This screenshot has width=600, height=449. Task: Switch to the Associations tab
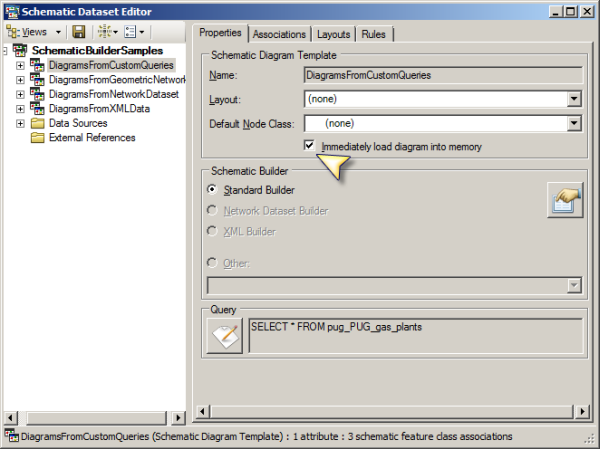click(279, 34)
